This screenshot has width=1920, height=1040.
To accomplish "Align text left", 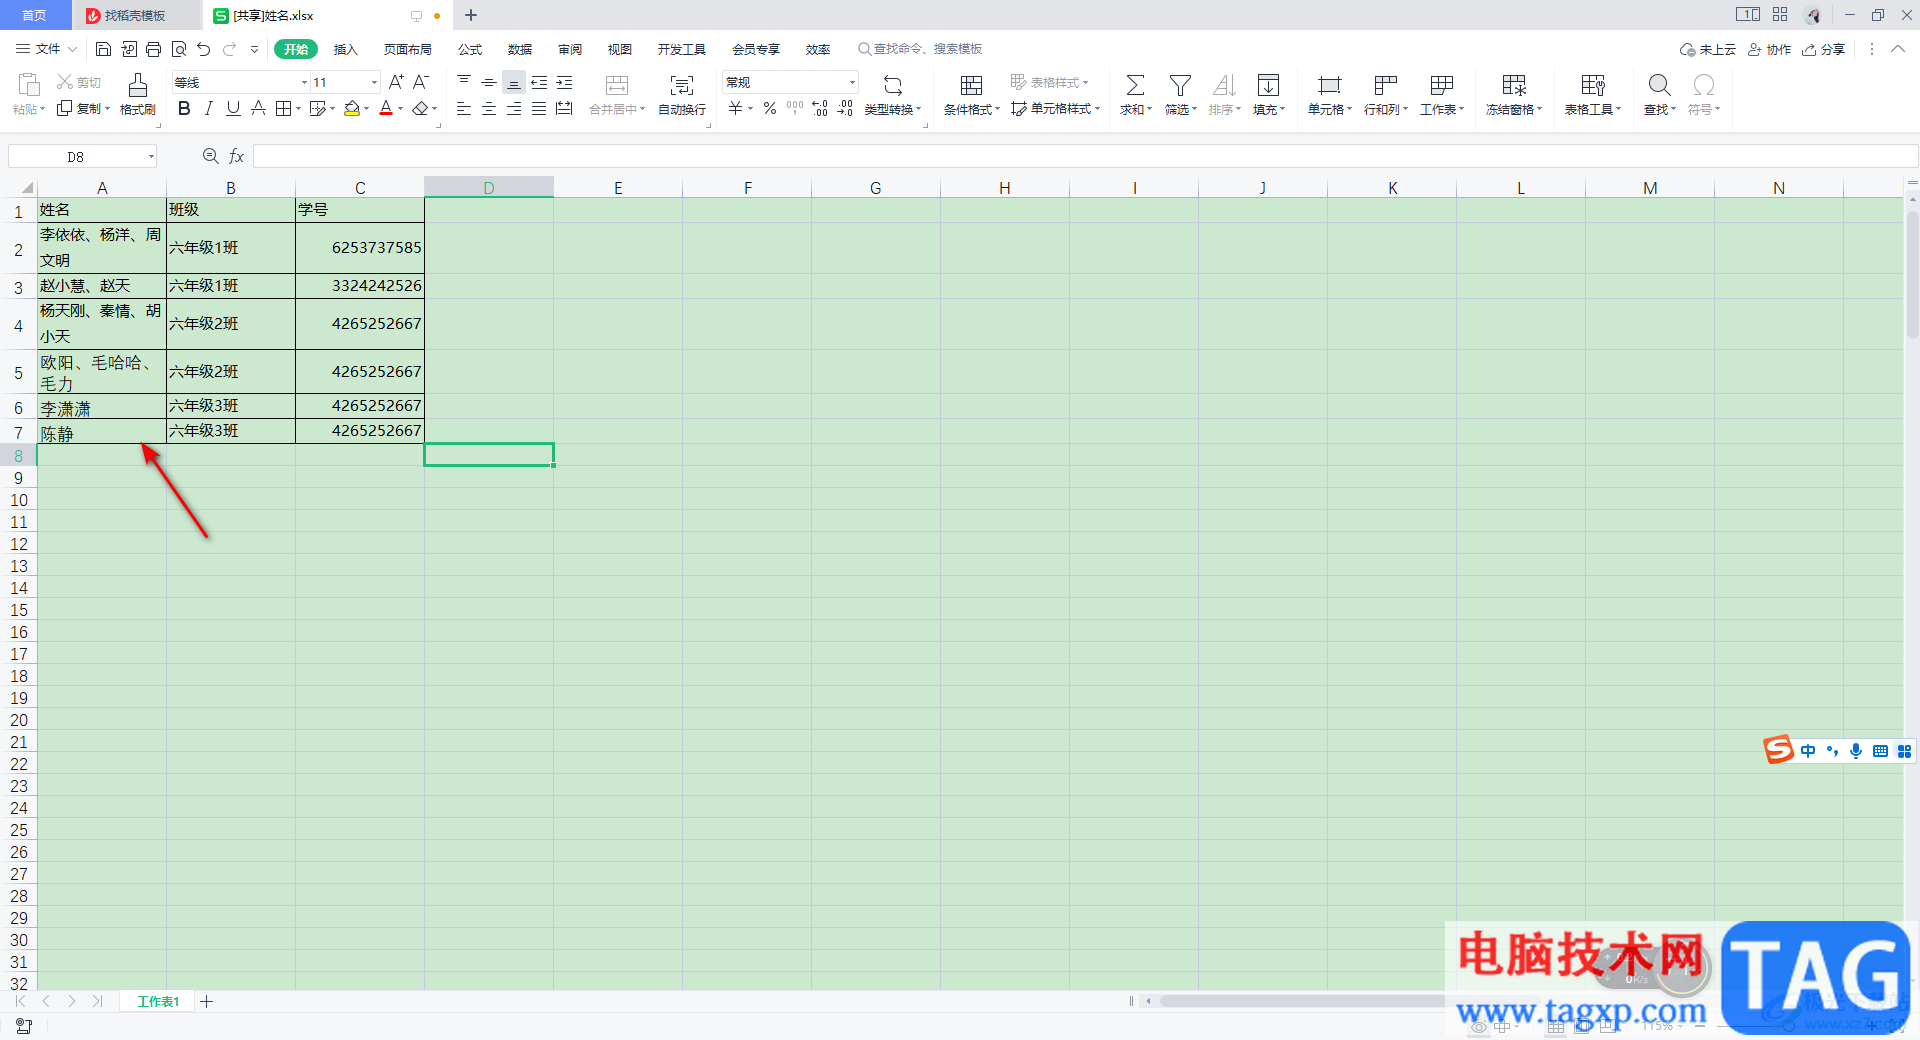I will 464,108.
